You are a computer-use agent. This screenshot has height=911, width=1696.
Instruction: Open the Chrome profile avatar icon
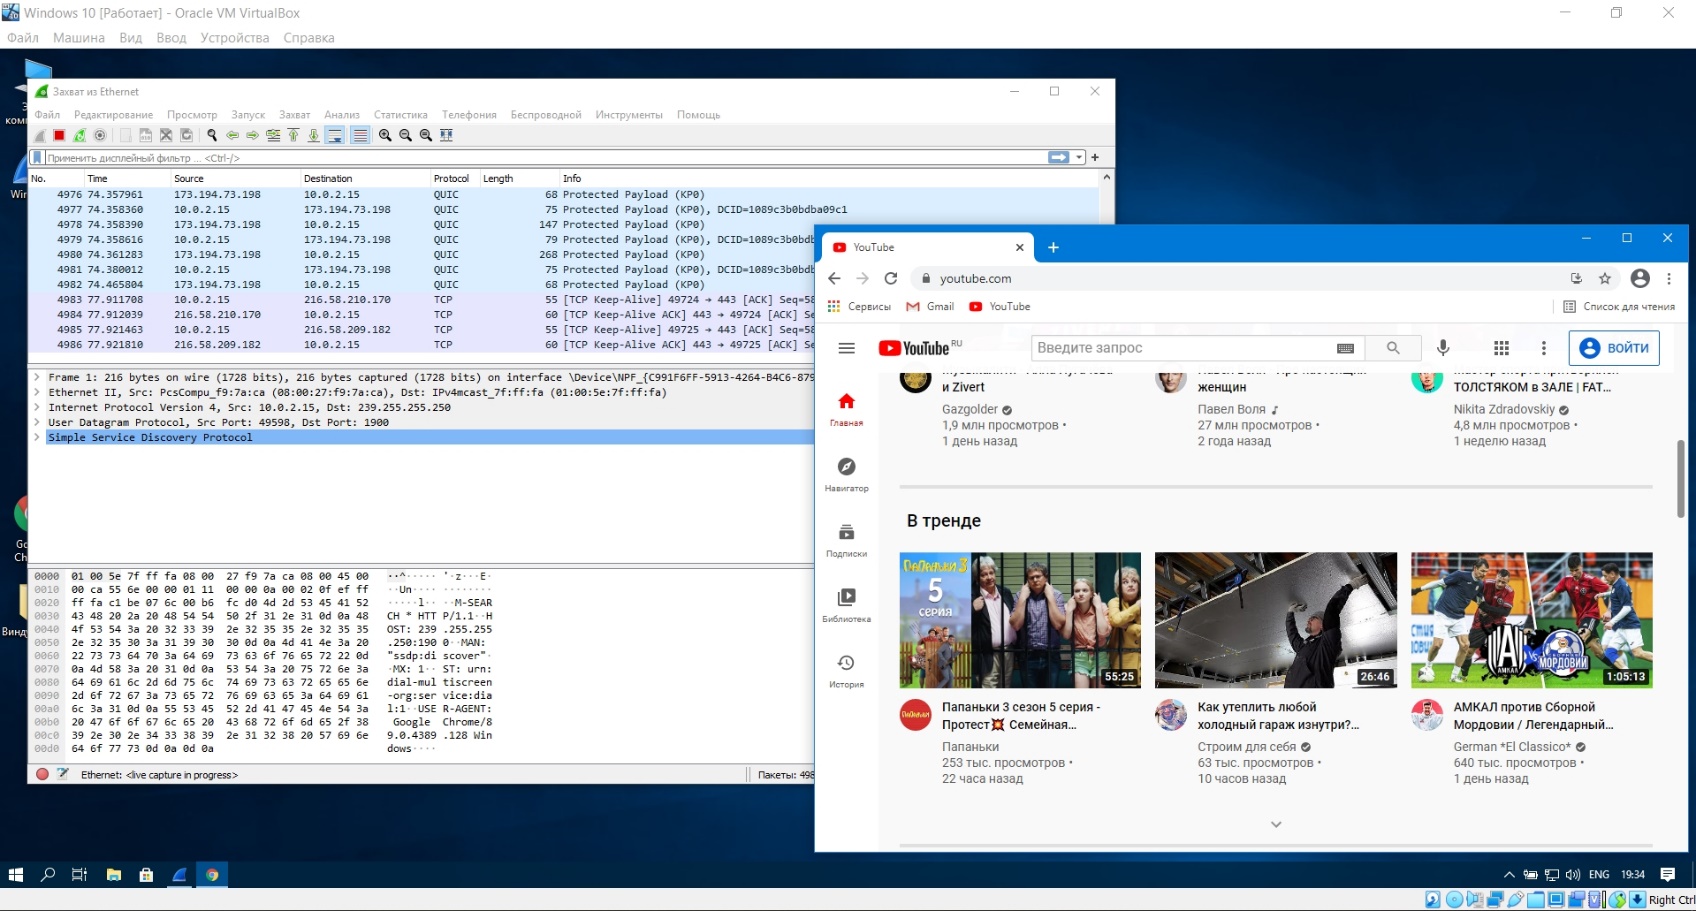pyautogui.click(x=1640, y=279)
